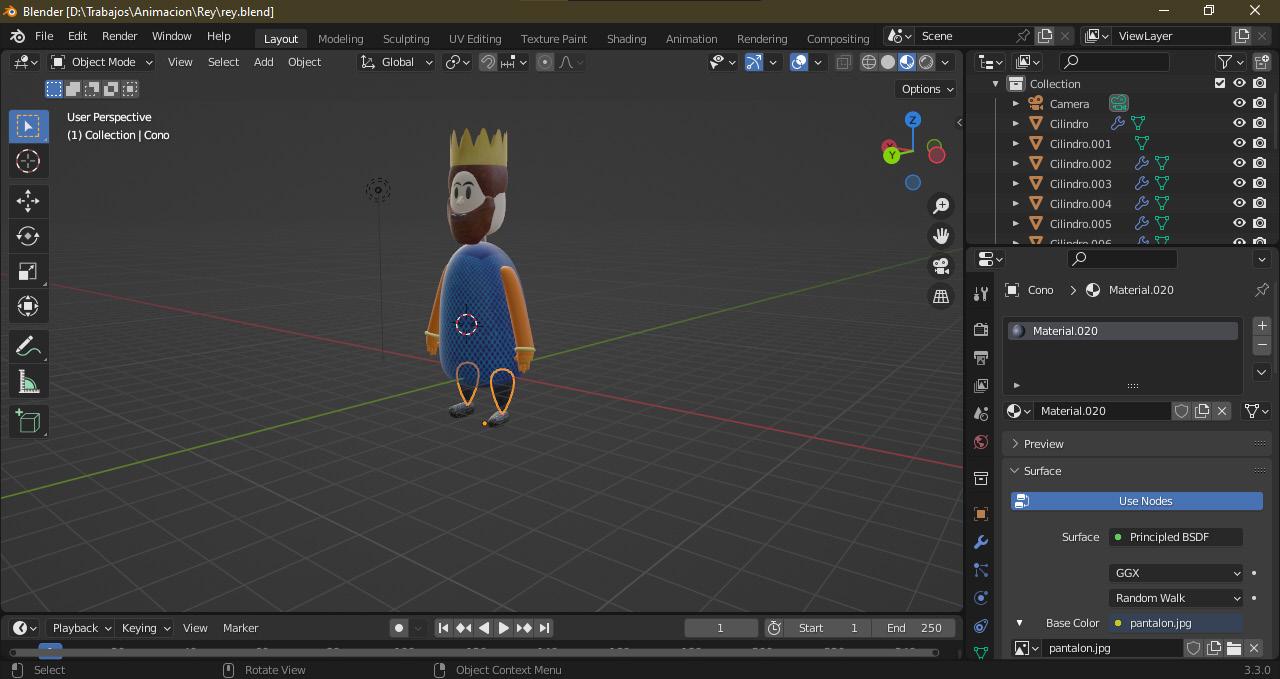The width and height of the screenshot is (1280, 679).
Task: Disable Camera in renders
Action: click(x=1259, y=104)
